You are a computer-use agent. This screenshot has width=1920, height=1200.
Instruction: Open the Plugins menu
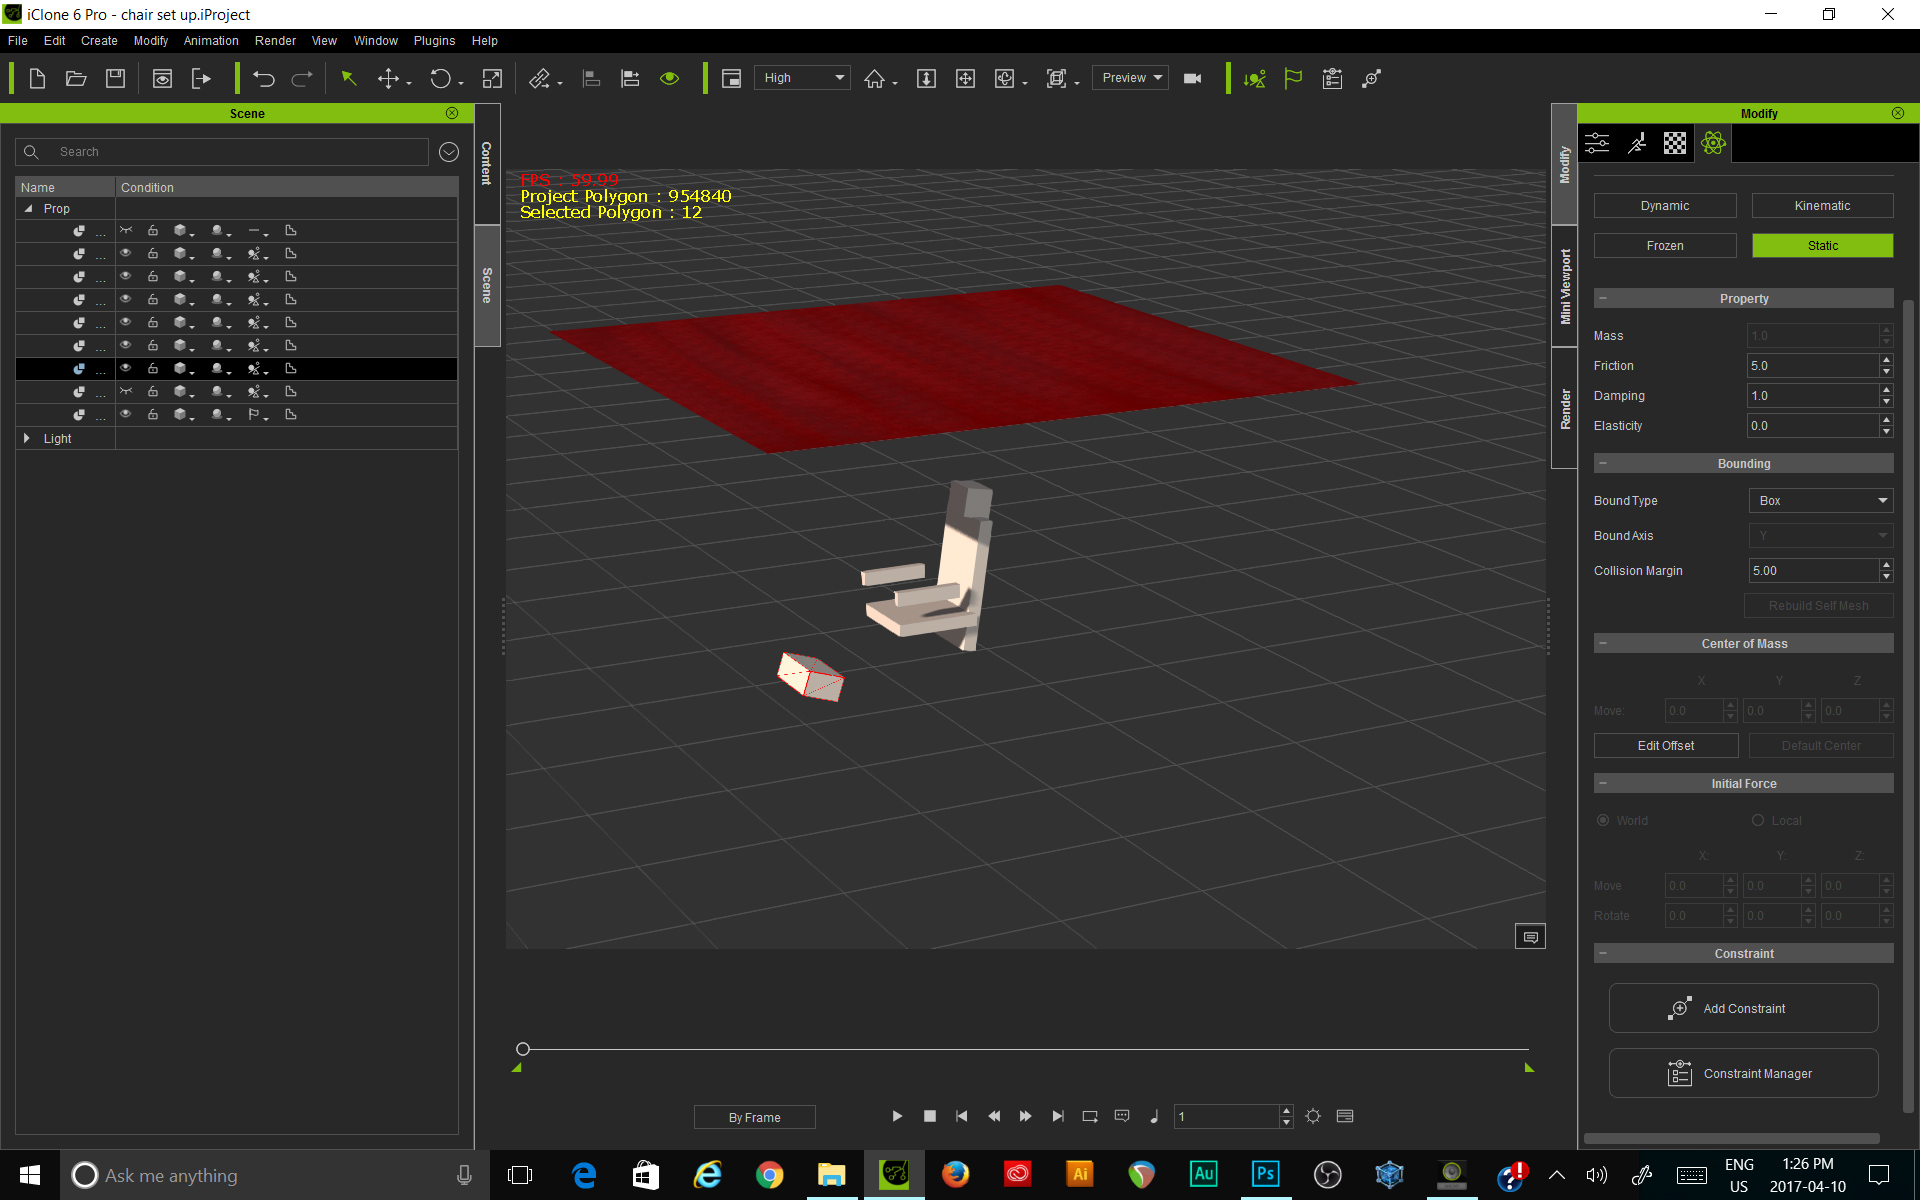[x=434, y=41]
